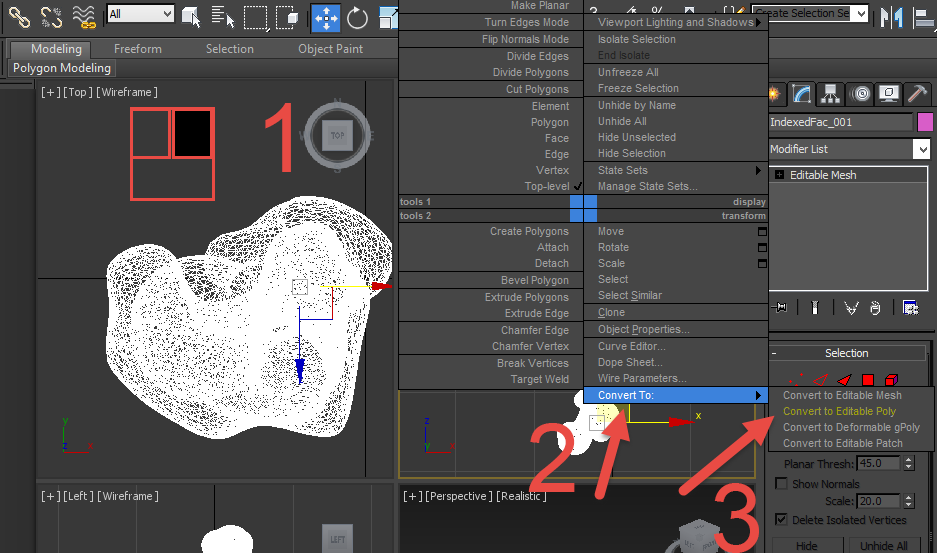The height and width of the screenshot is (553, 937).
Task: Select Isolate Selection in quad menu
Action: click(x=637, y=39)
